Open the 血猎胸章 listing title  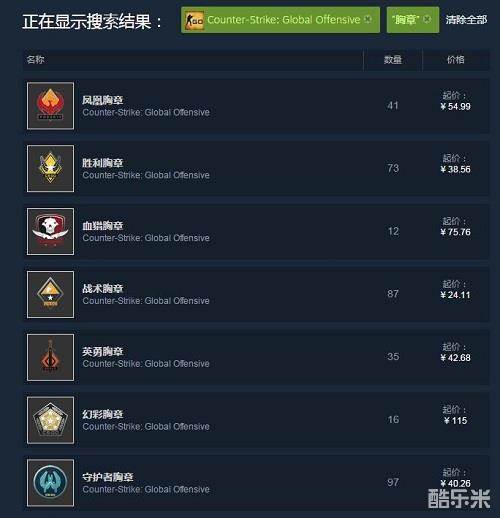(103, 226)
